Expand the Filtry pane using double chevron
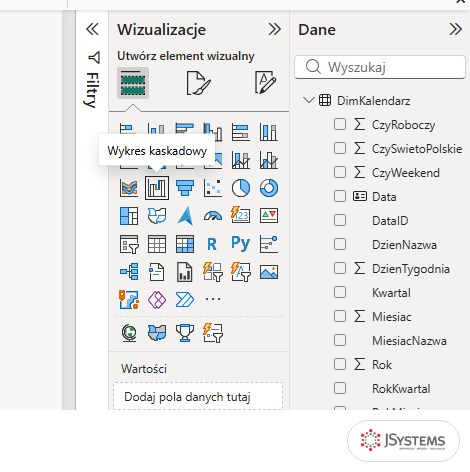 pyautogui.click(x=92, y=29)
